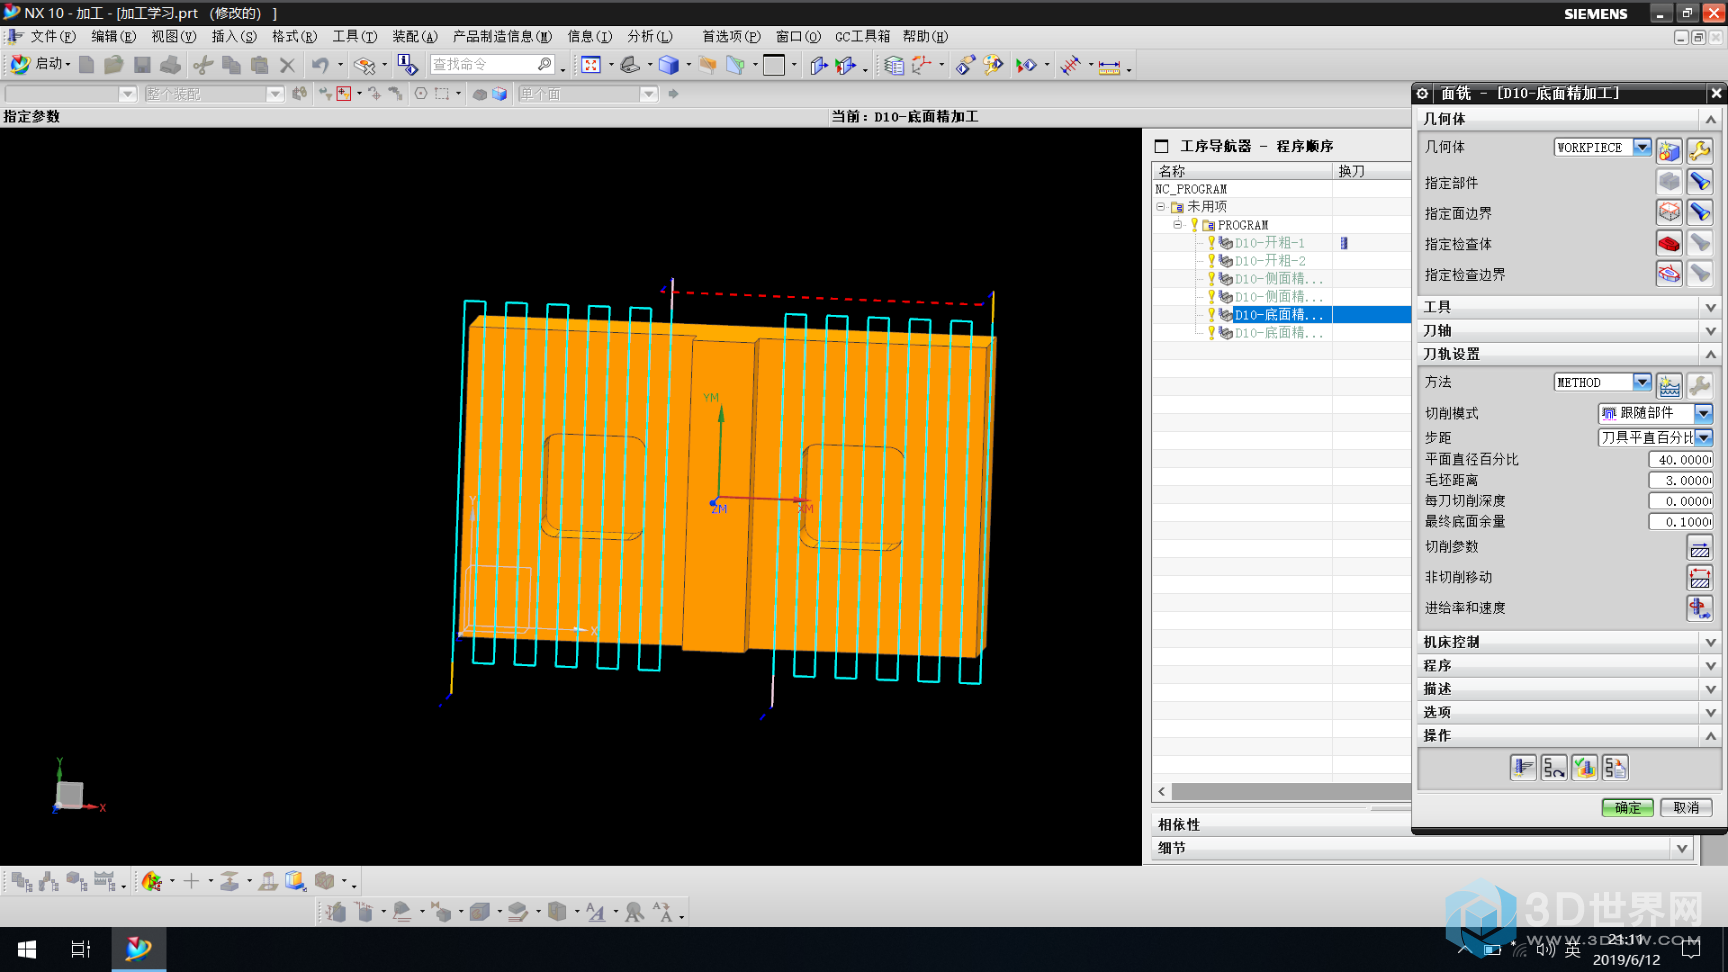
Task: Click the Machining Method View icon
Action: point(104,881)
